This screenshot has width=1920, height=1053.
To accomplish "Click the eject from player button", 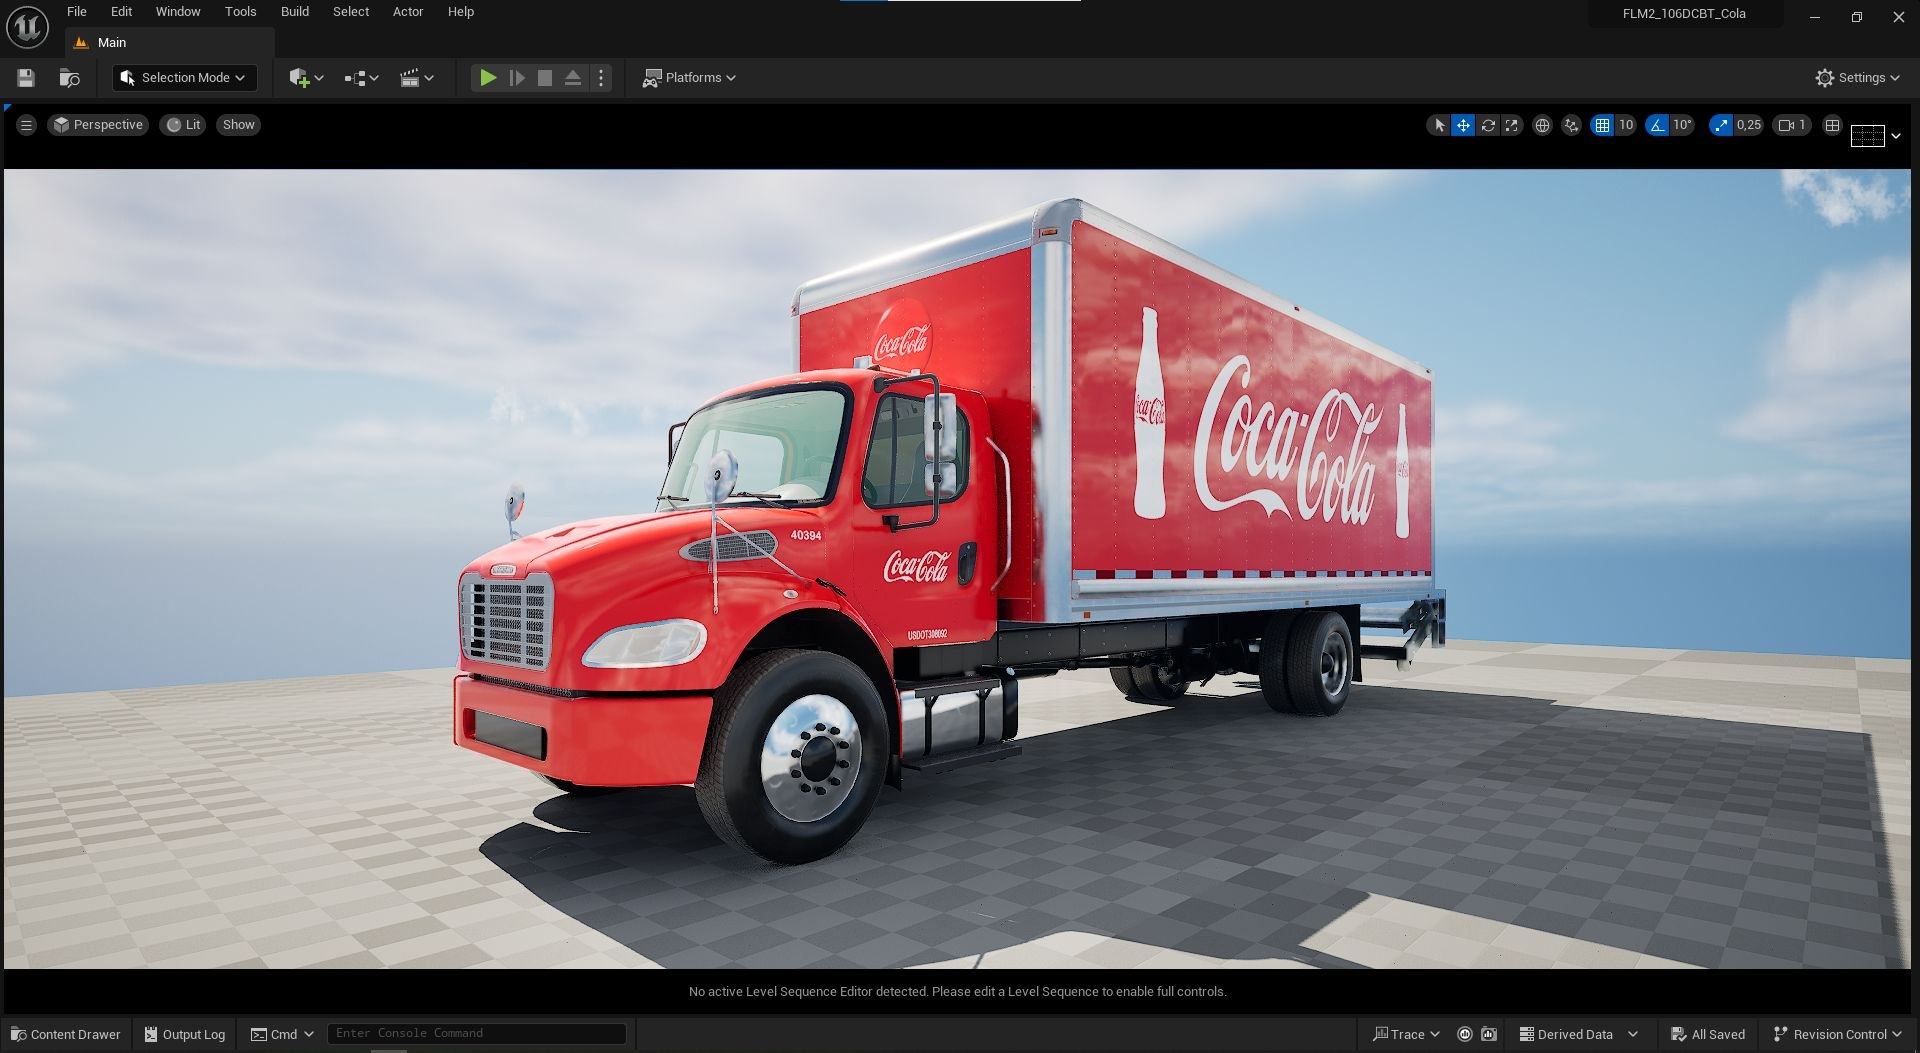I will (573, 78).
